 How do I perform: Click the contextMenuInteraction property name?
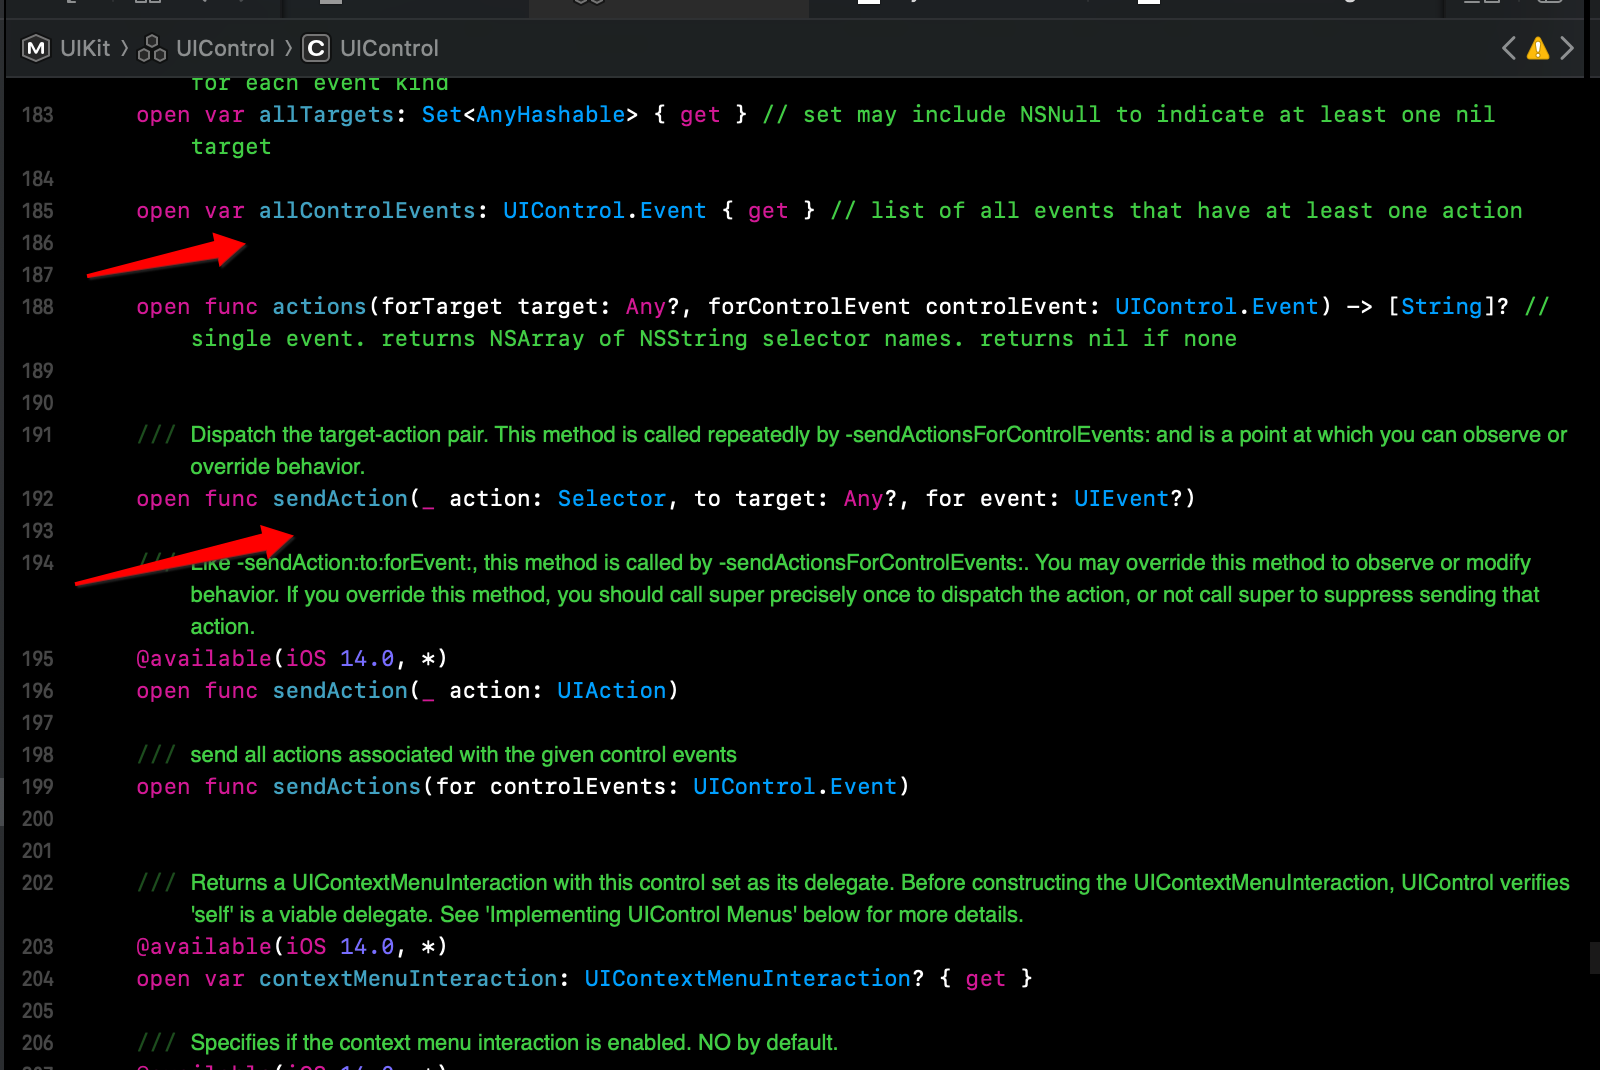point(408,979)
